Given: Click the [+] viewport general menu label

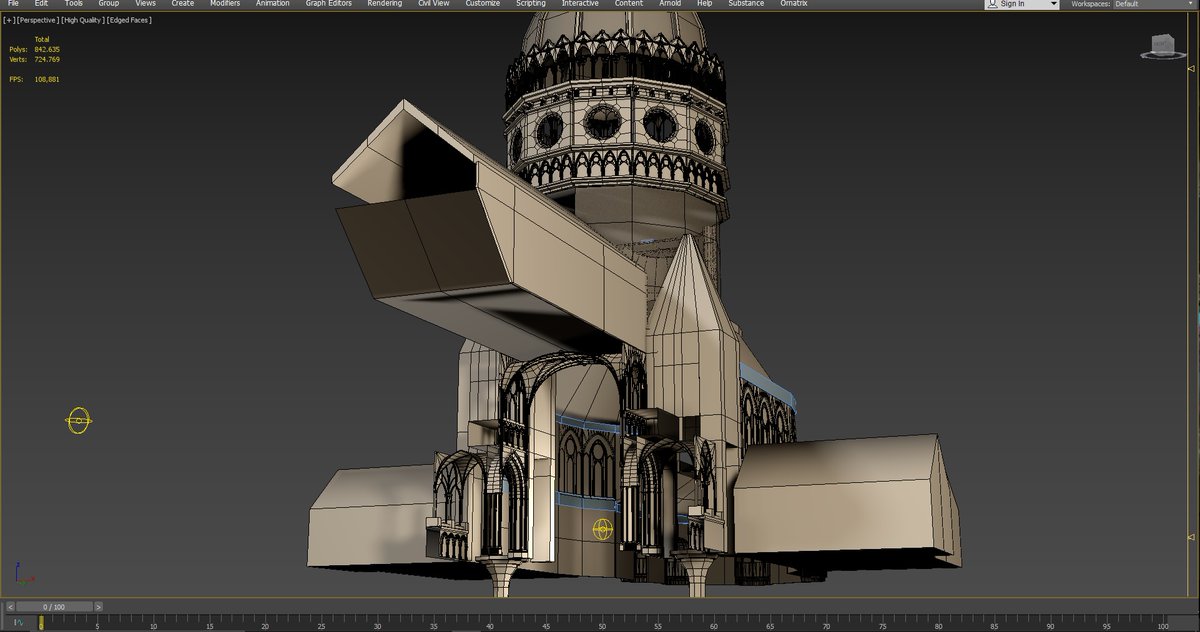Looking at the screenshot, I should (9, 20).
